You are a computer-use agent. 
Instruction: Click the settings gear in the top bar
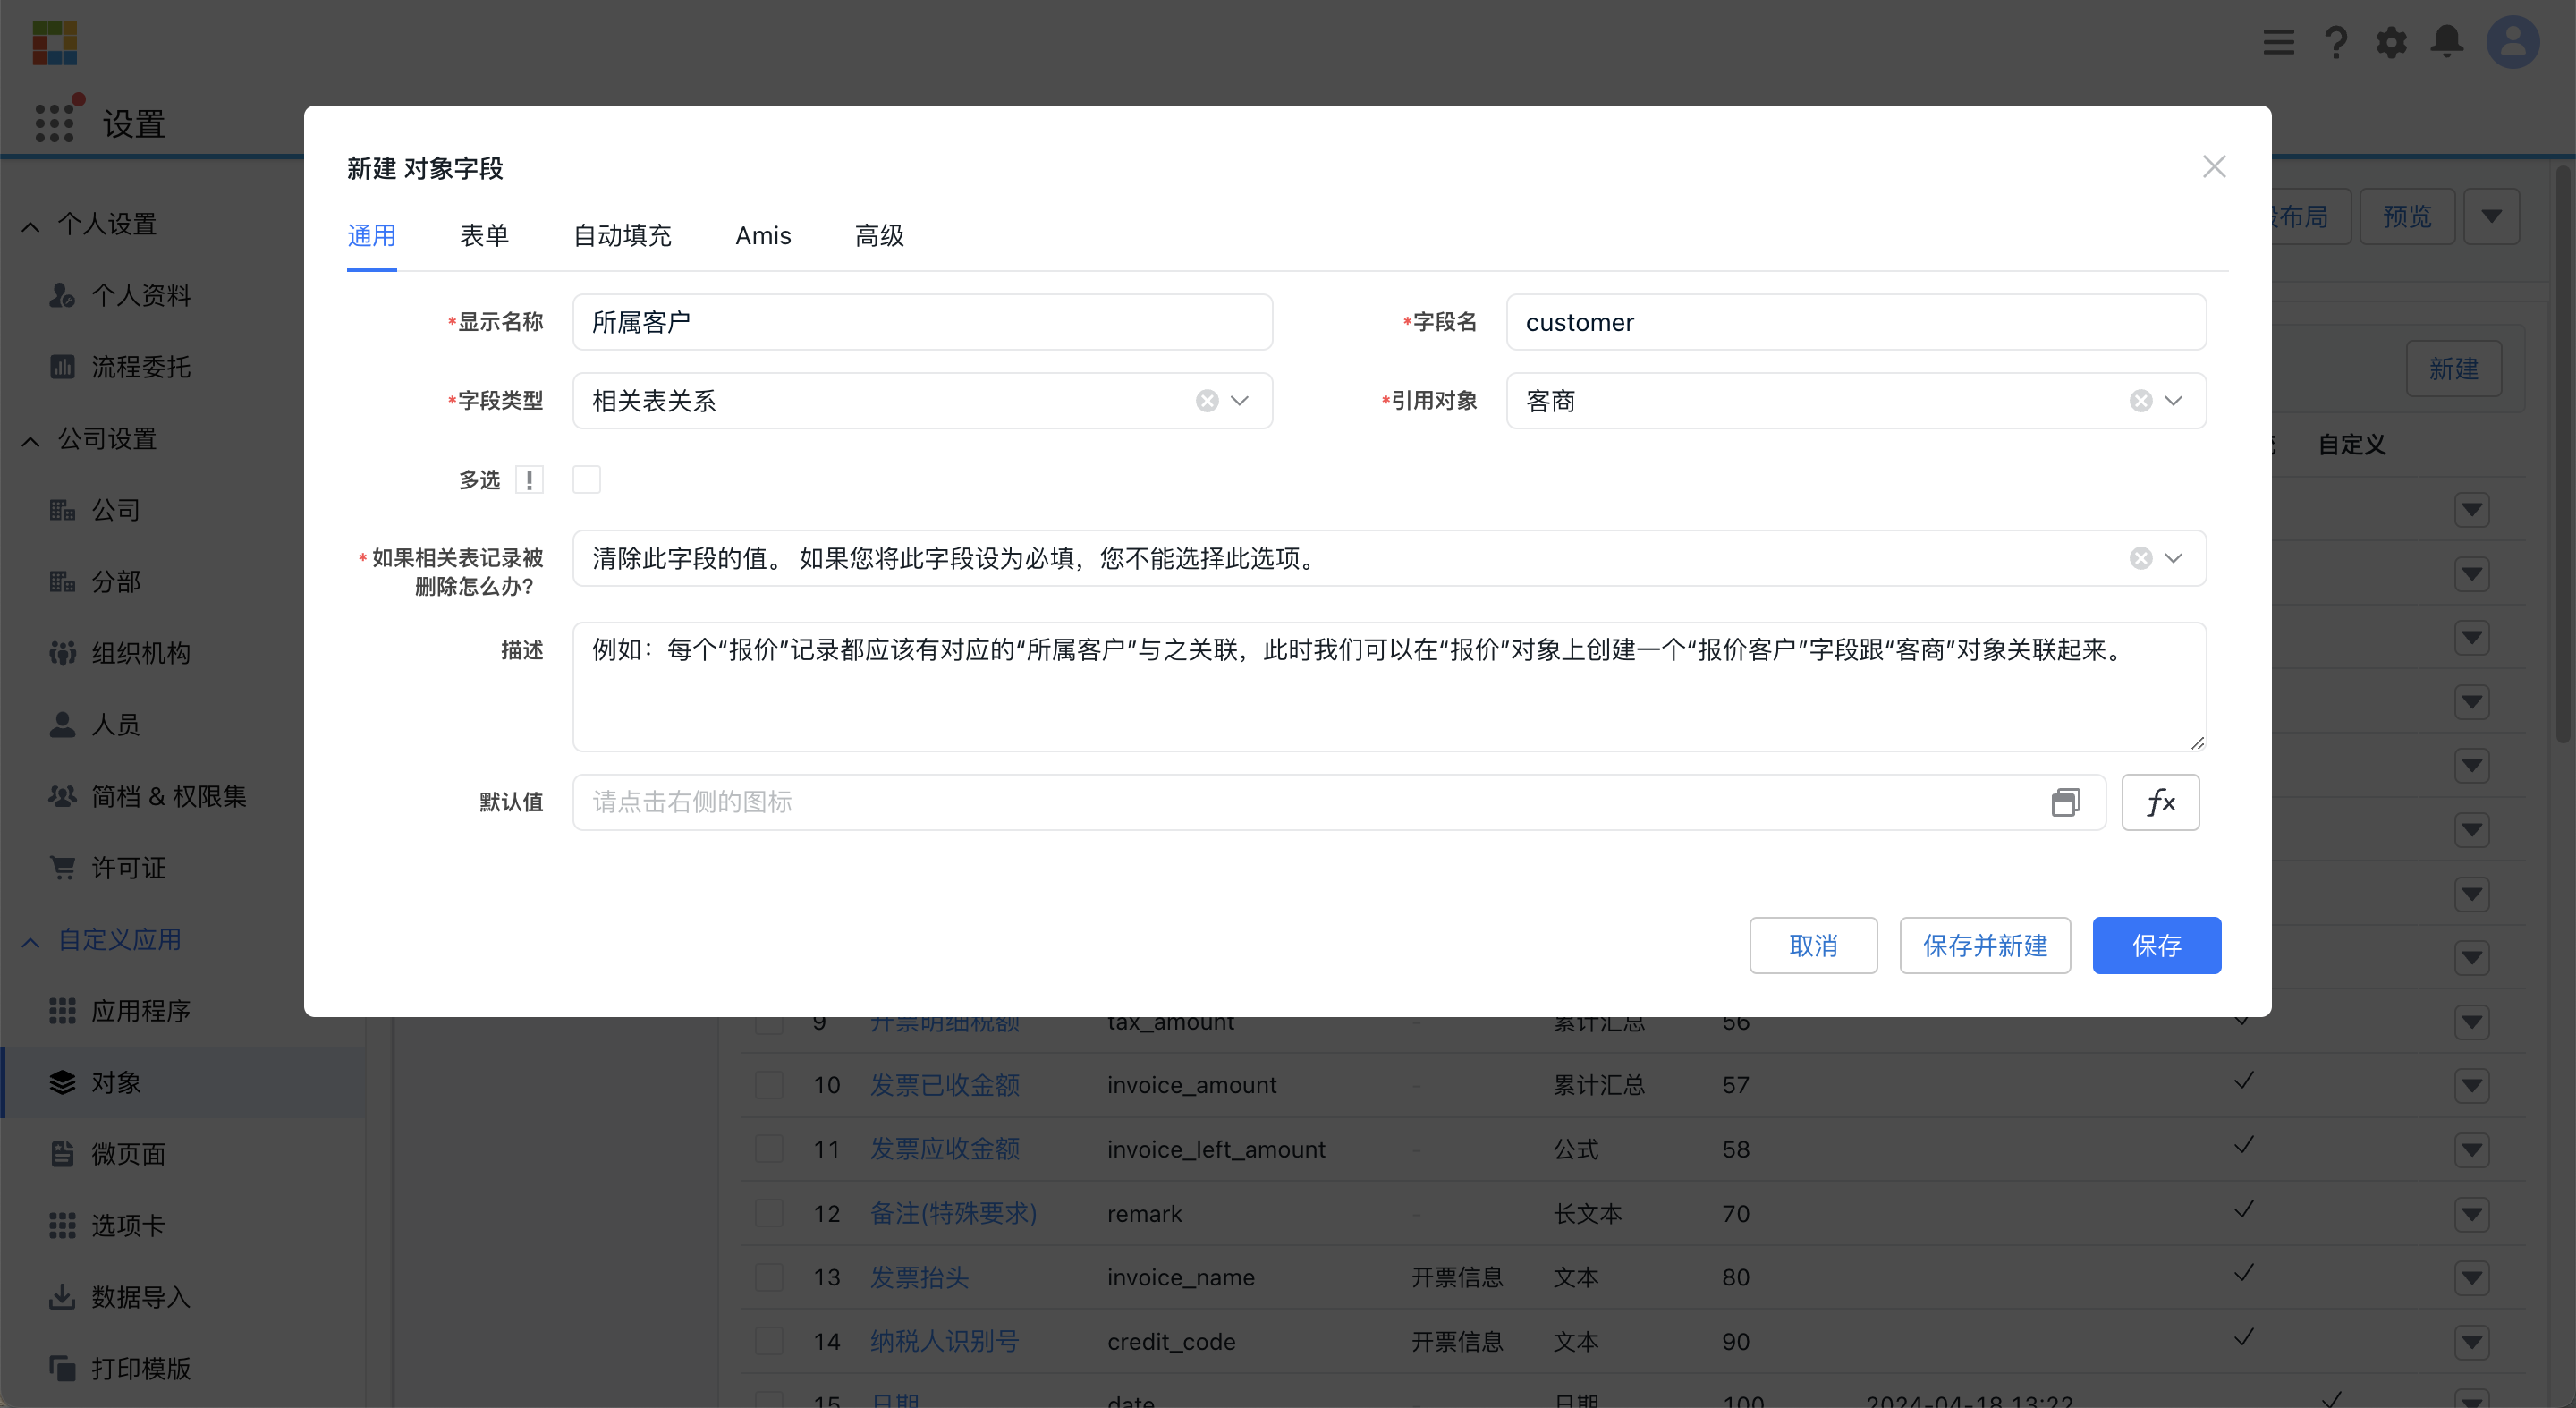(2391, 43)
